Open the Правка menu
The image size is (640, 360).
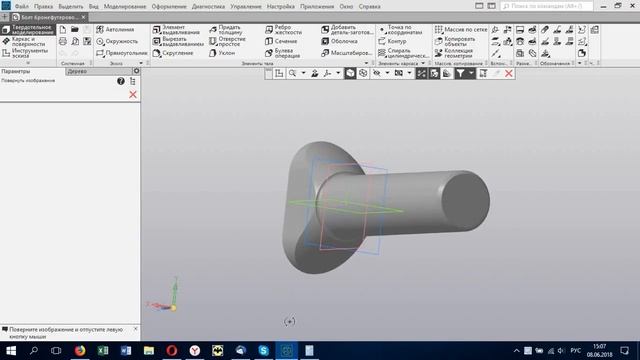[x=43, y=7]
